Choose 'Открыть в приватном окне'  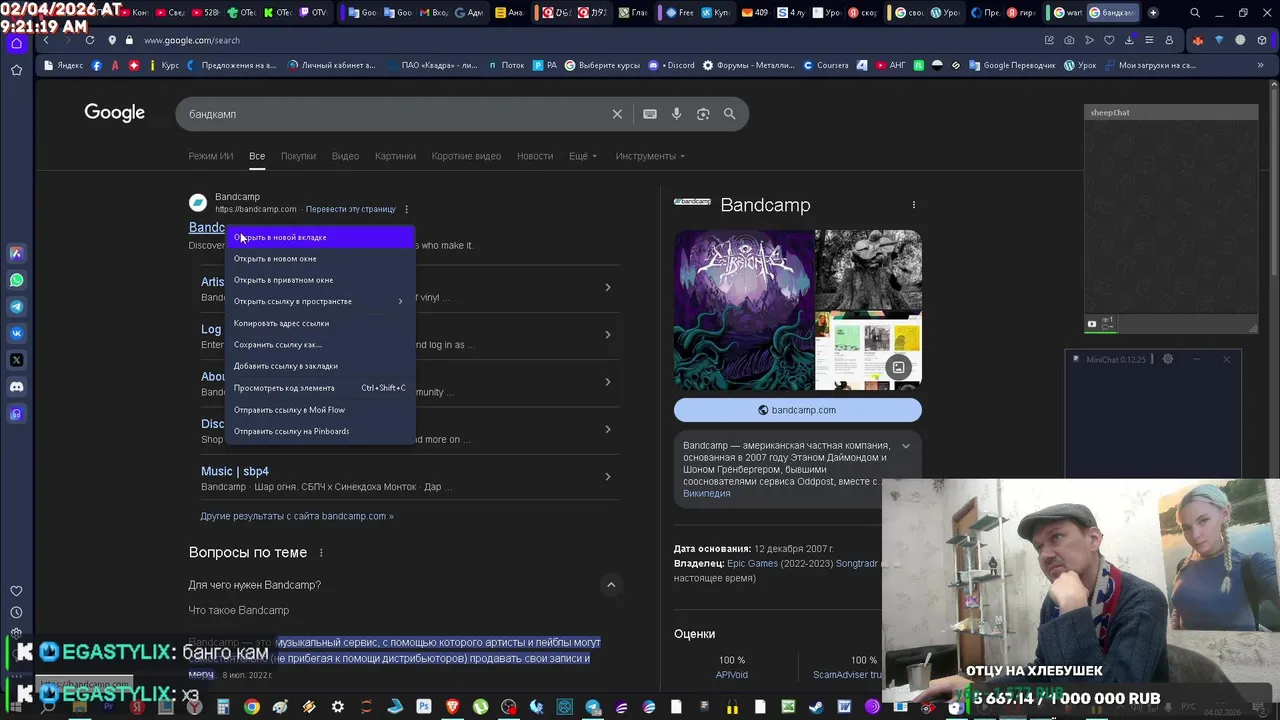pos(320,280)
